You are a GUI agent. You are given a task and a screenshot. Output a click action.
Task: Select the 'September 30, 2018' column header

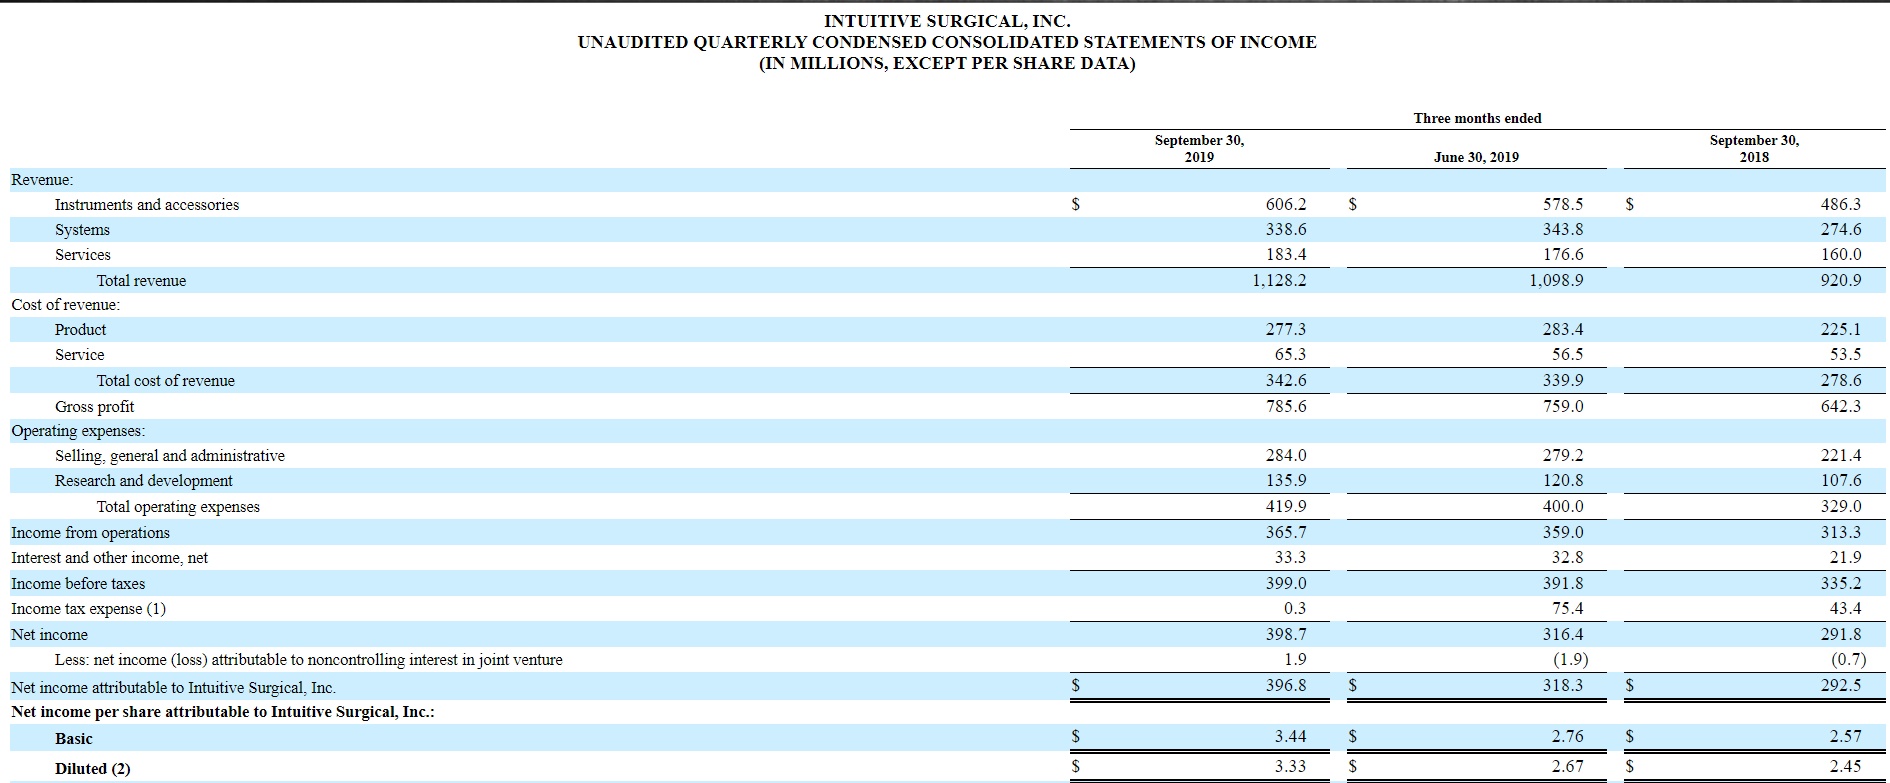[x=1754, y=148]
